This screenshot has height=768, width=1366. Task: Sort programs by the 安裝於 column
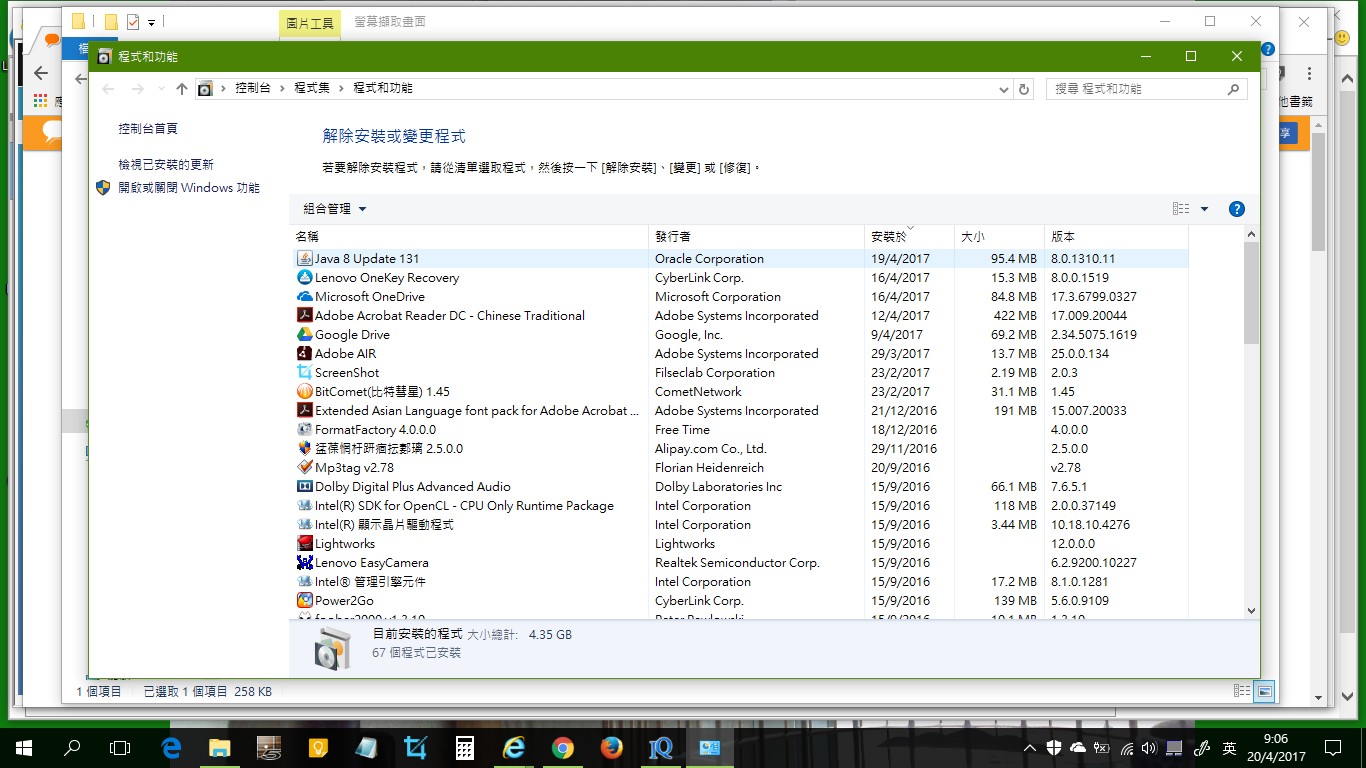(x=909, y=237)
